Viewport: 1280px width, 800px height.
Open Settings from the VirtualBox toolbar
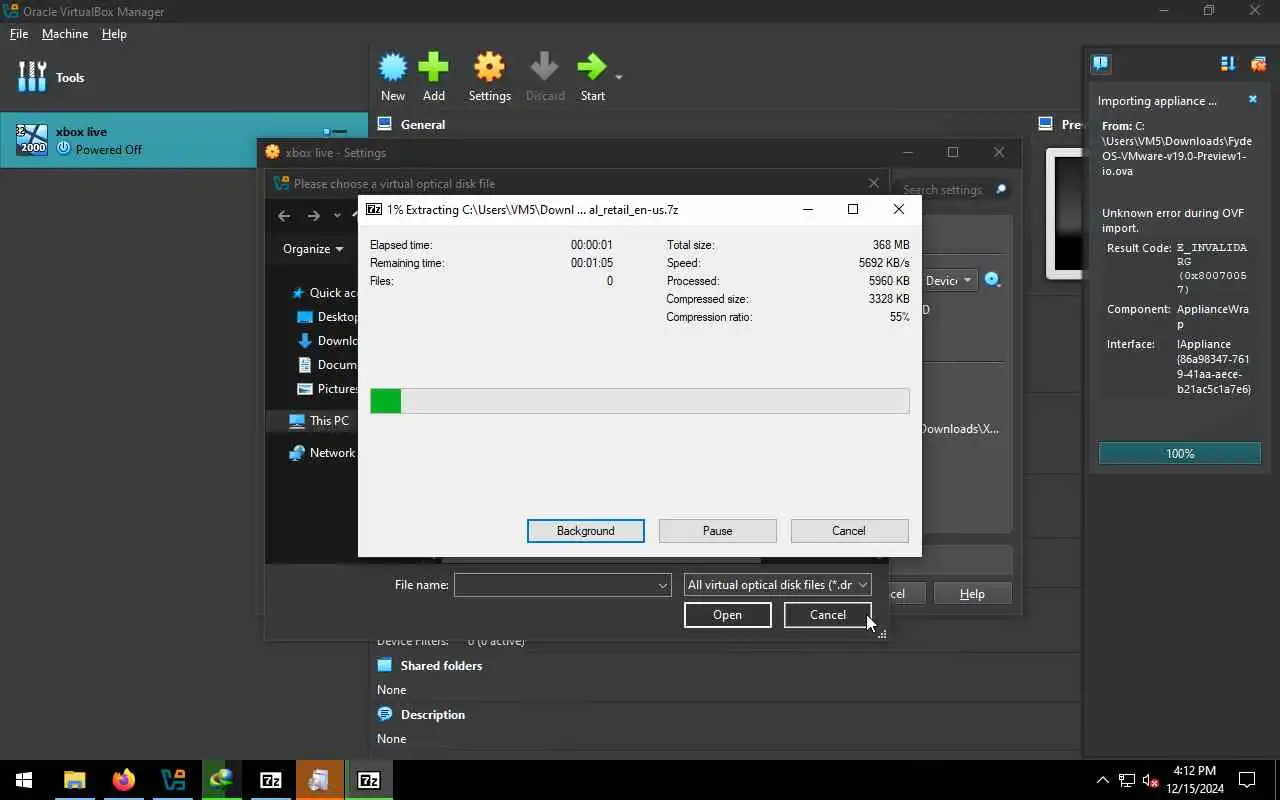coord(489,78)
